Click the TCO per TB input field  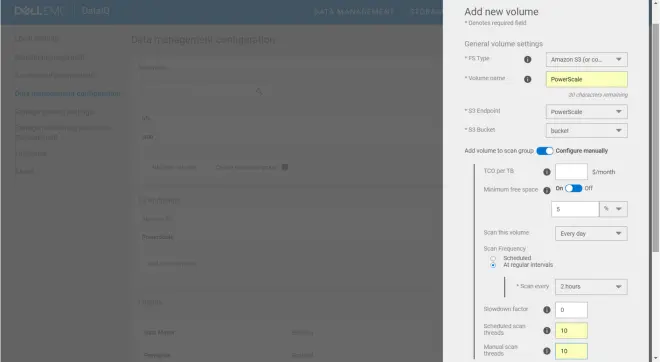pos(571,172)
